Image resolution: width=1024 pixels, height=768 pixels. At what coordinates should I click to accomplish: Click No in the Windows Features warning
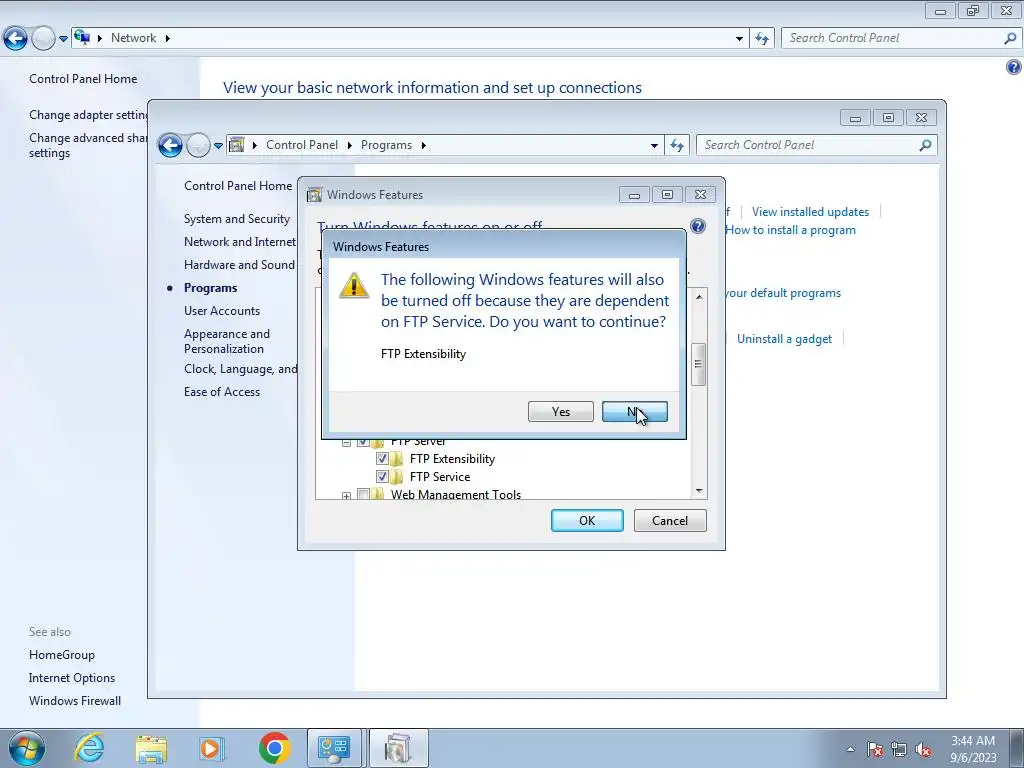tap(634, 411)
